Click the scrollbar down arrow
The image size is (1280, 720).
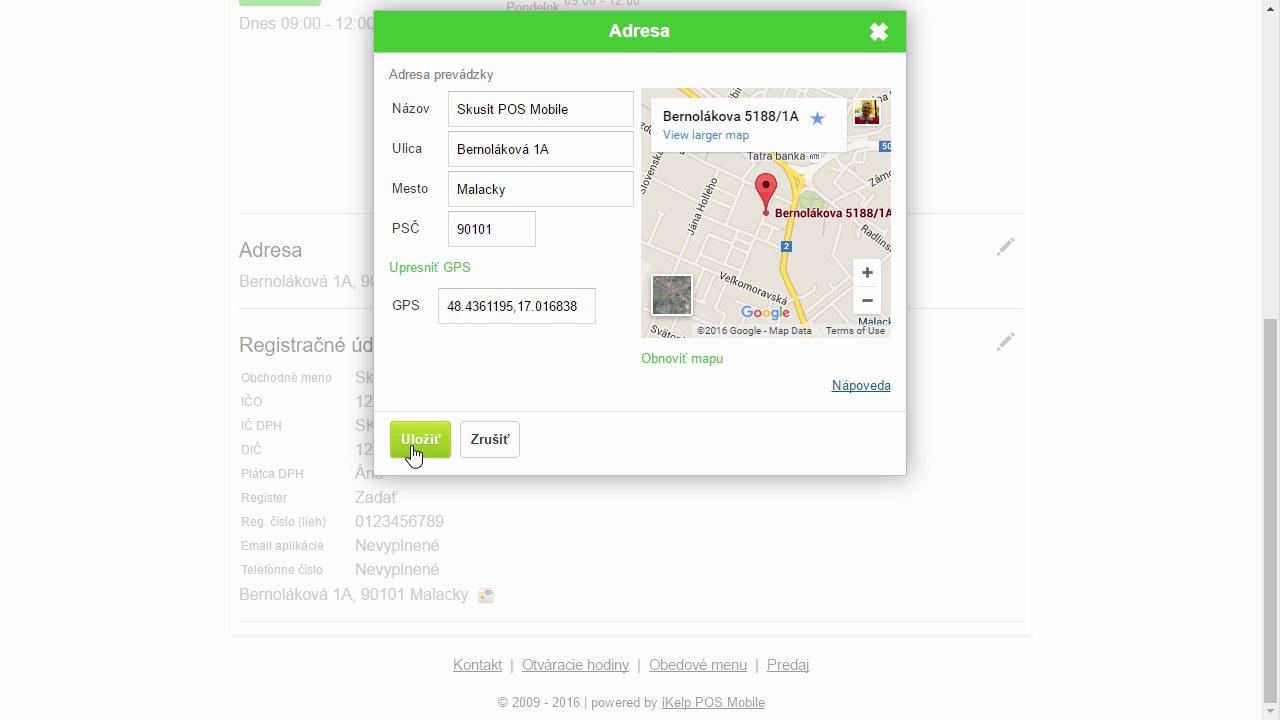[x=1270, y=711]
